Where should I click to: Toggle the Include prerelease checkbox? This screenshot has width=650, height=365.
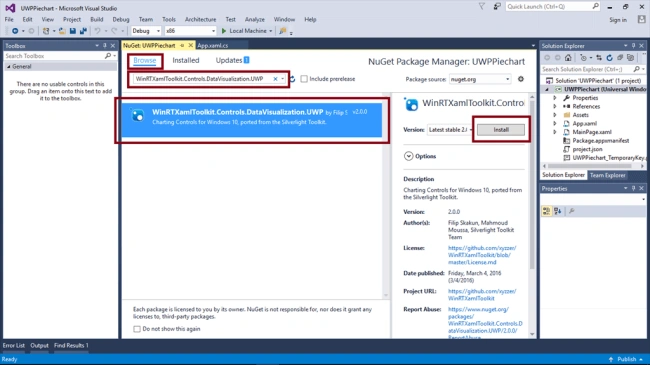click(x=304, y=79)
